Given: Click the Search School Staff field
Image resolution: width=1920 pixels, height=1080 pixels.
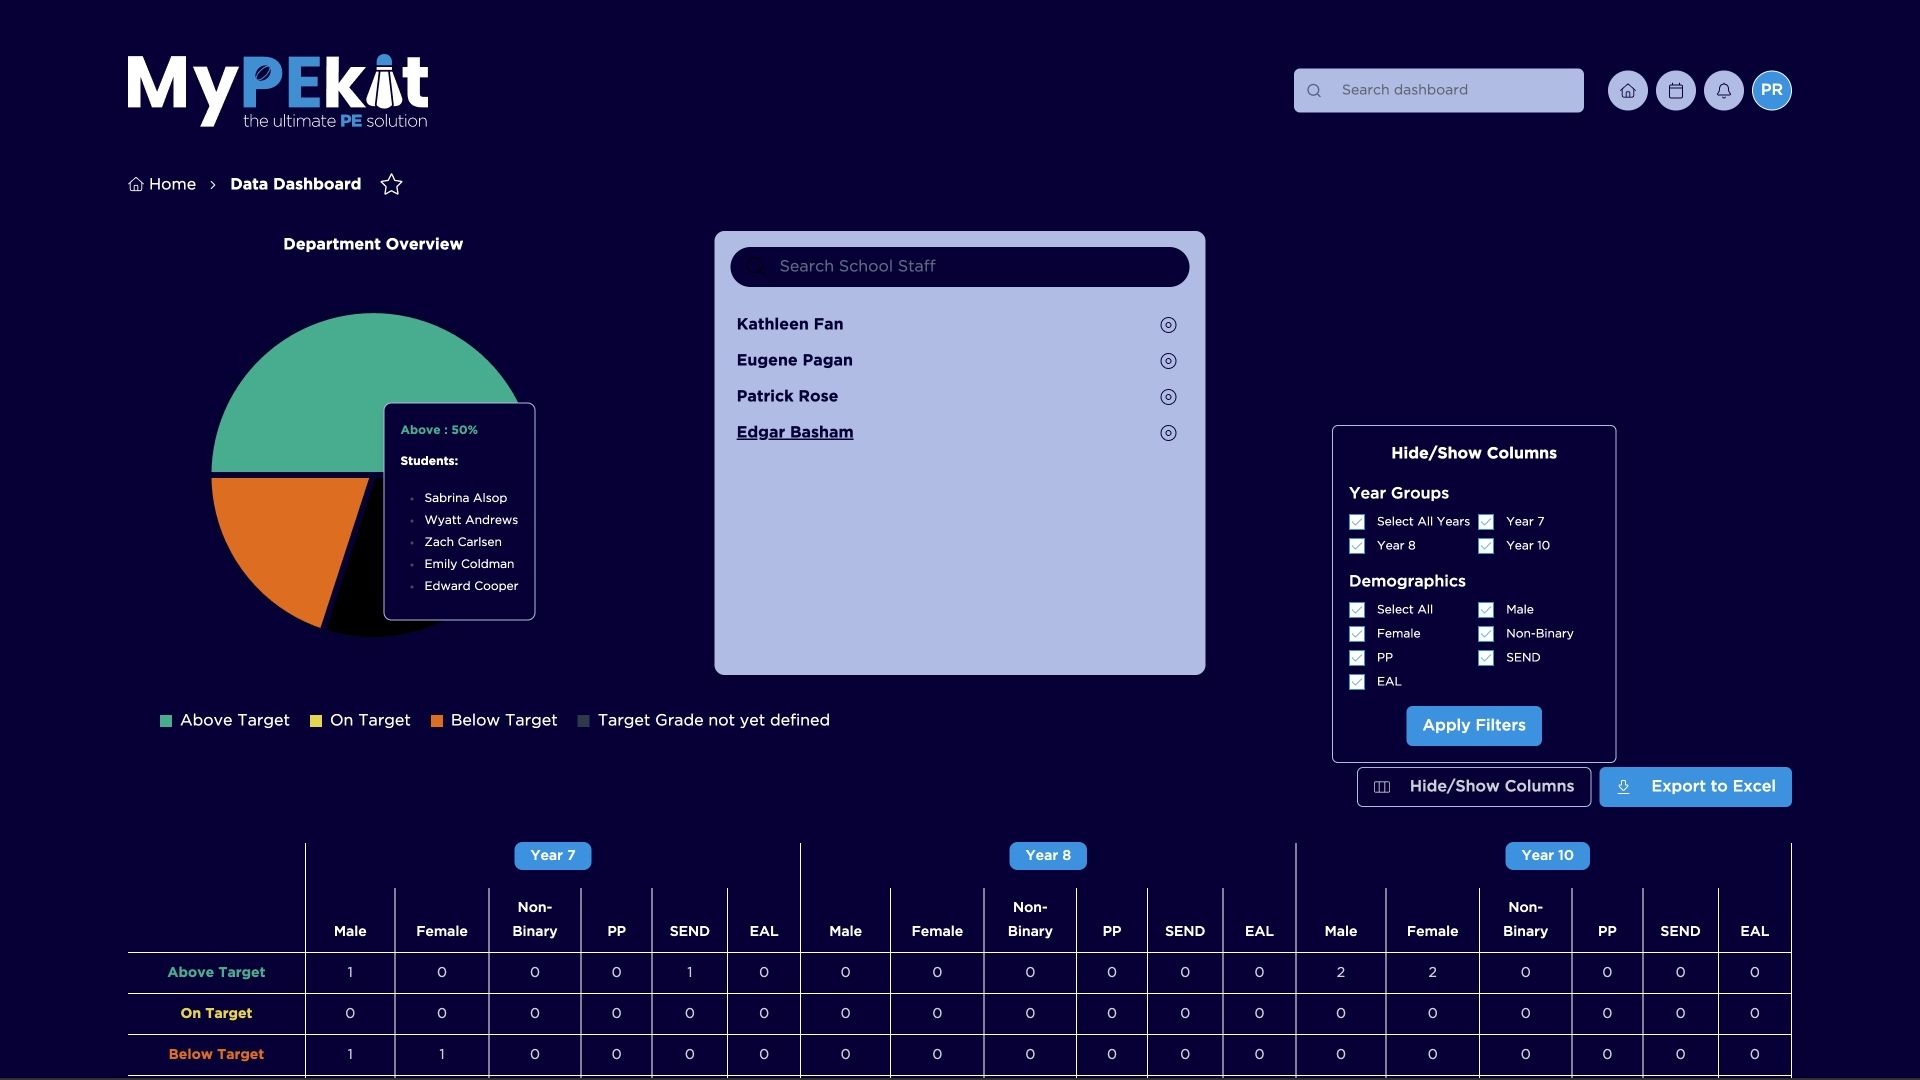Looking at the screenshot, I should pos(958,267).
